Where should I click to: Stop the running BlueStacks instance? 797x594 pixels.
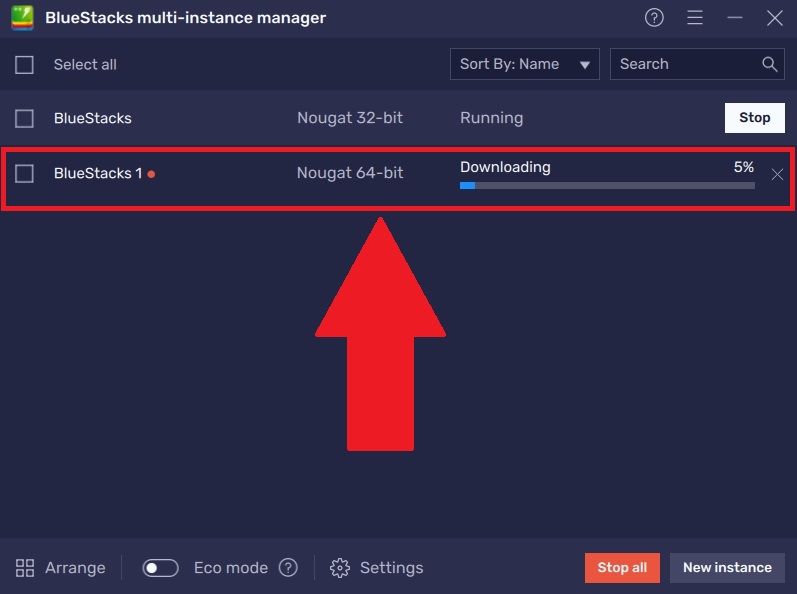click(754, 118)
